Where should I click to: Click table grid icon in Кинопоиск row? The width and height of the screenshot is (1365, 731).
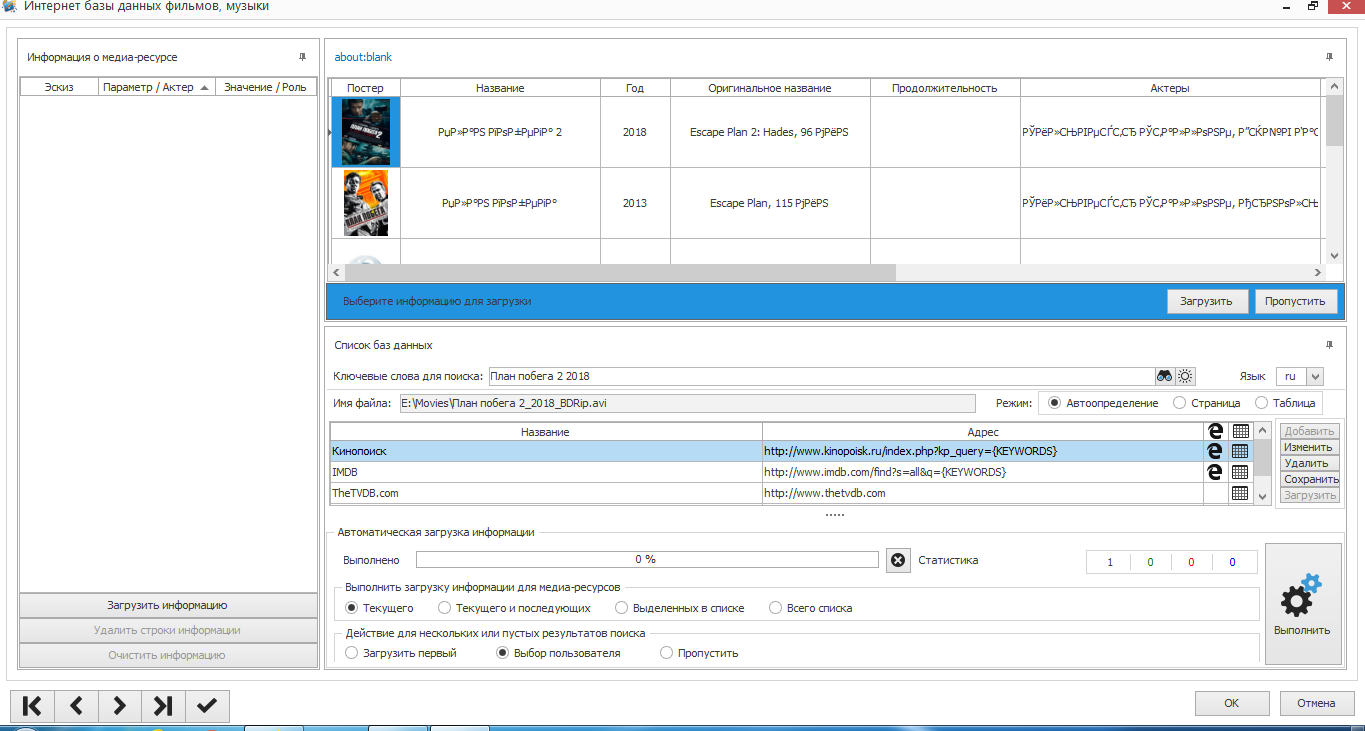1240,452
